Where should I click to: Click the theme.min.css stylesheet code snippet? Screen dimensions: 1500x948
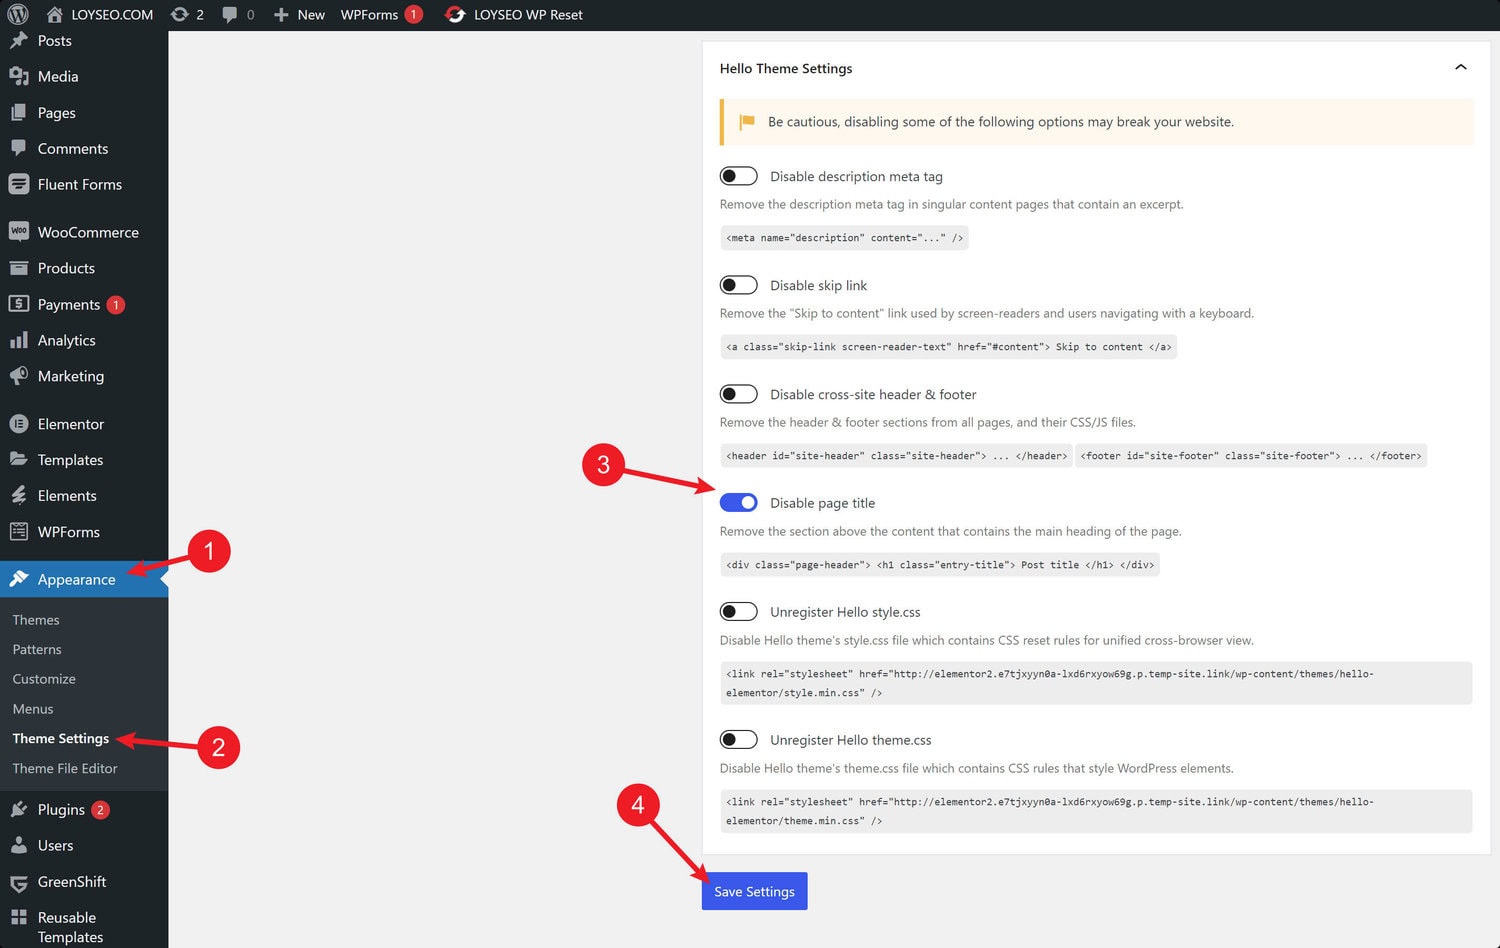pos(1096,811)
